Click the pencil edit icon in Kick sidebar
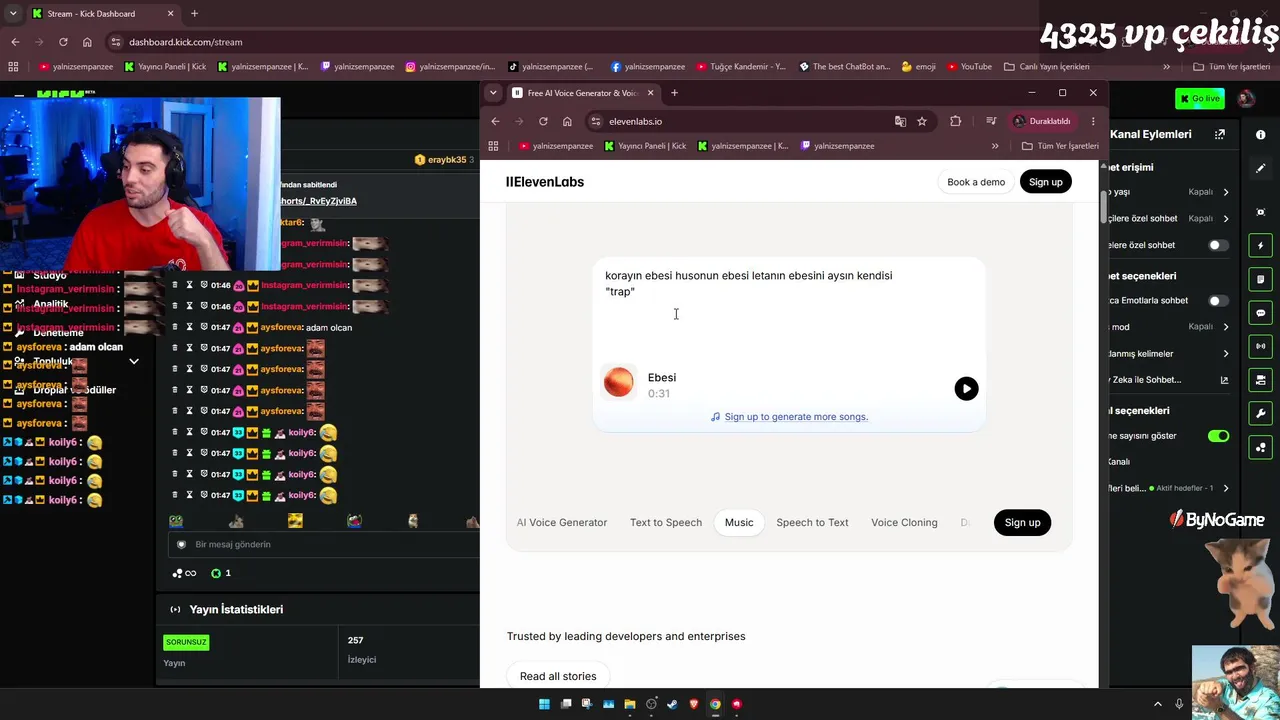1280x720 pixels. point(1260,168)
